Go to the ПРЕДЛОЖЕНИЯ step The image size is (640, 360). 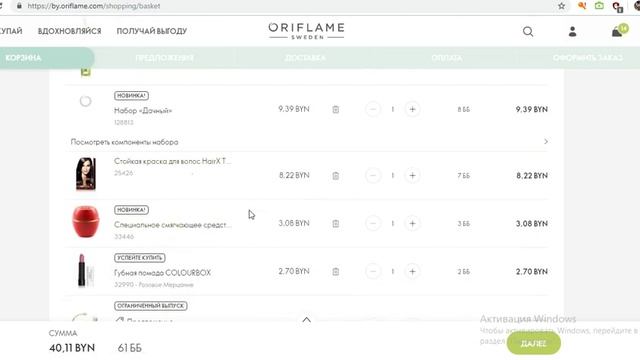click(164, 58)
